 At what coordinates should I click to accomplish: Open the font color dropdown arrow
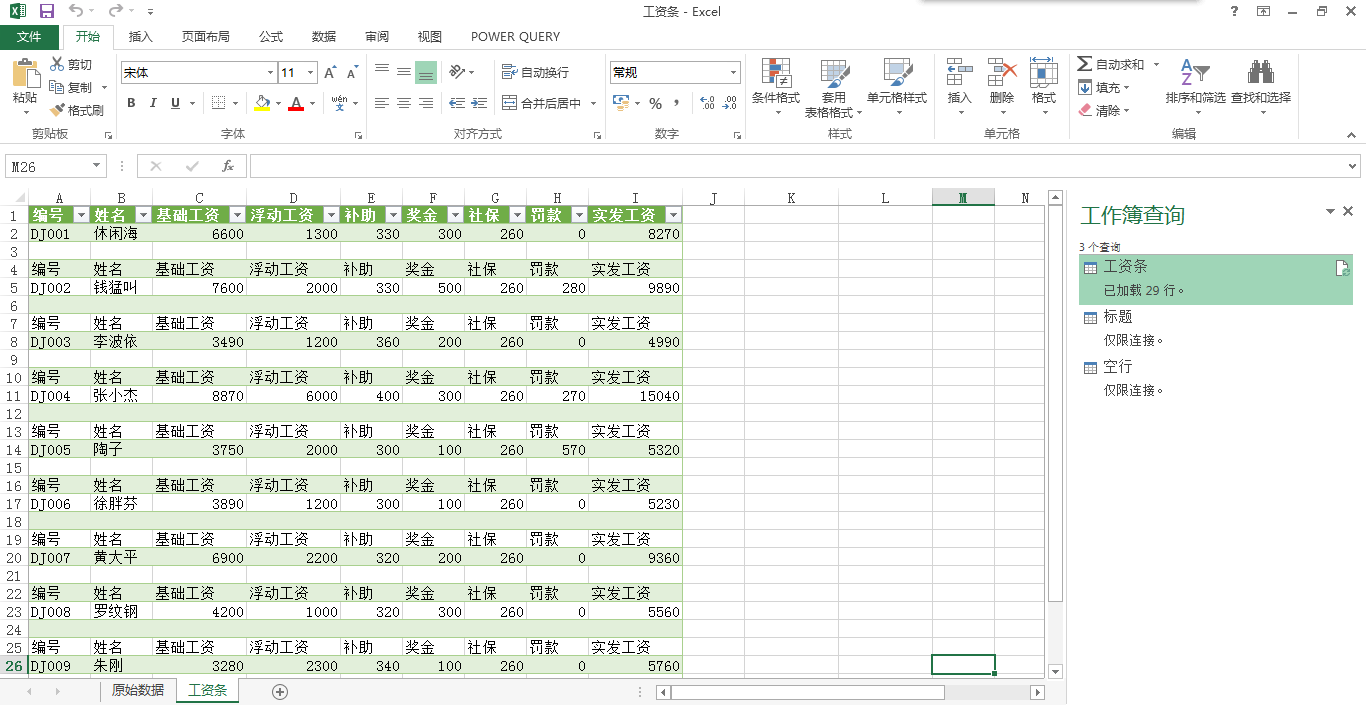[x=313, y=103]
